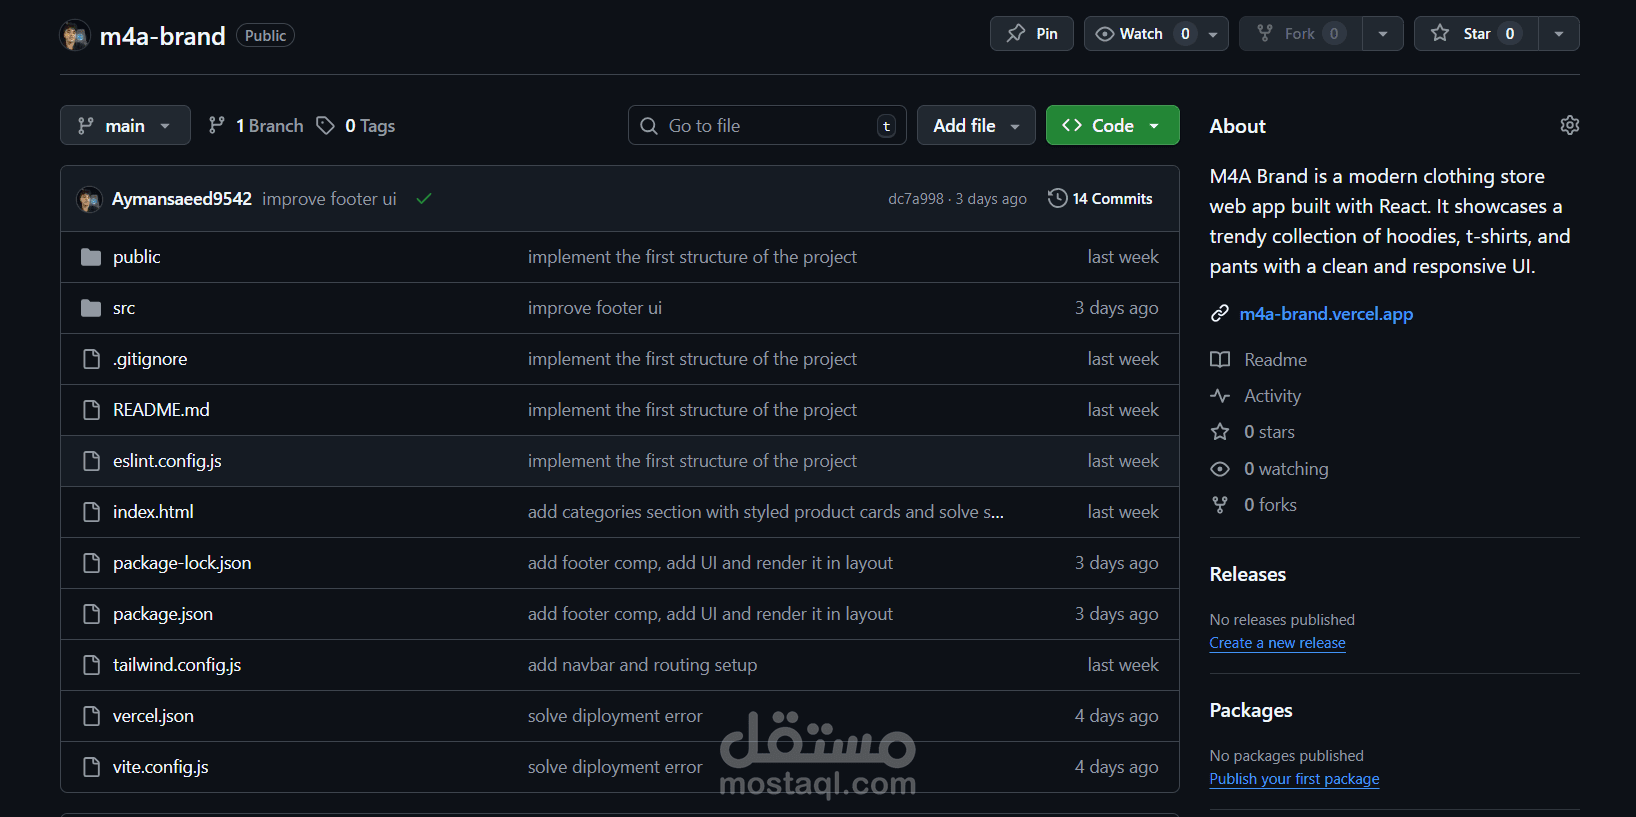Star the m4a-brand repository
Image resolution: width=1636 pixels, height=817 pixels.
point(1476,34)
